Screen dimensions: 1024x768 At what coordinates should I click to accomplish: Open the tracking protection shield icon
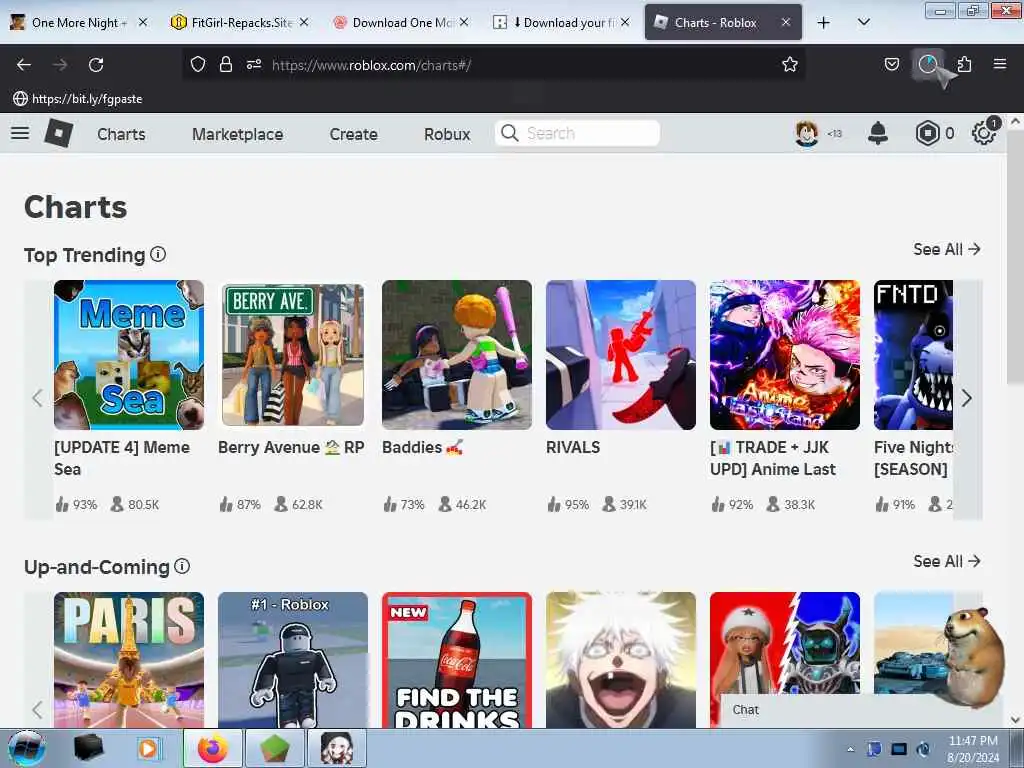pos(198,64)
